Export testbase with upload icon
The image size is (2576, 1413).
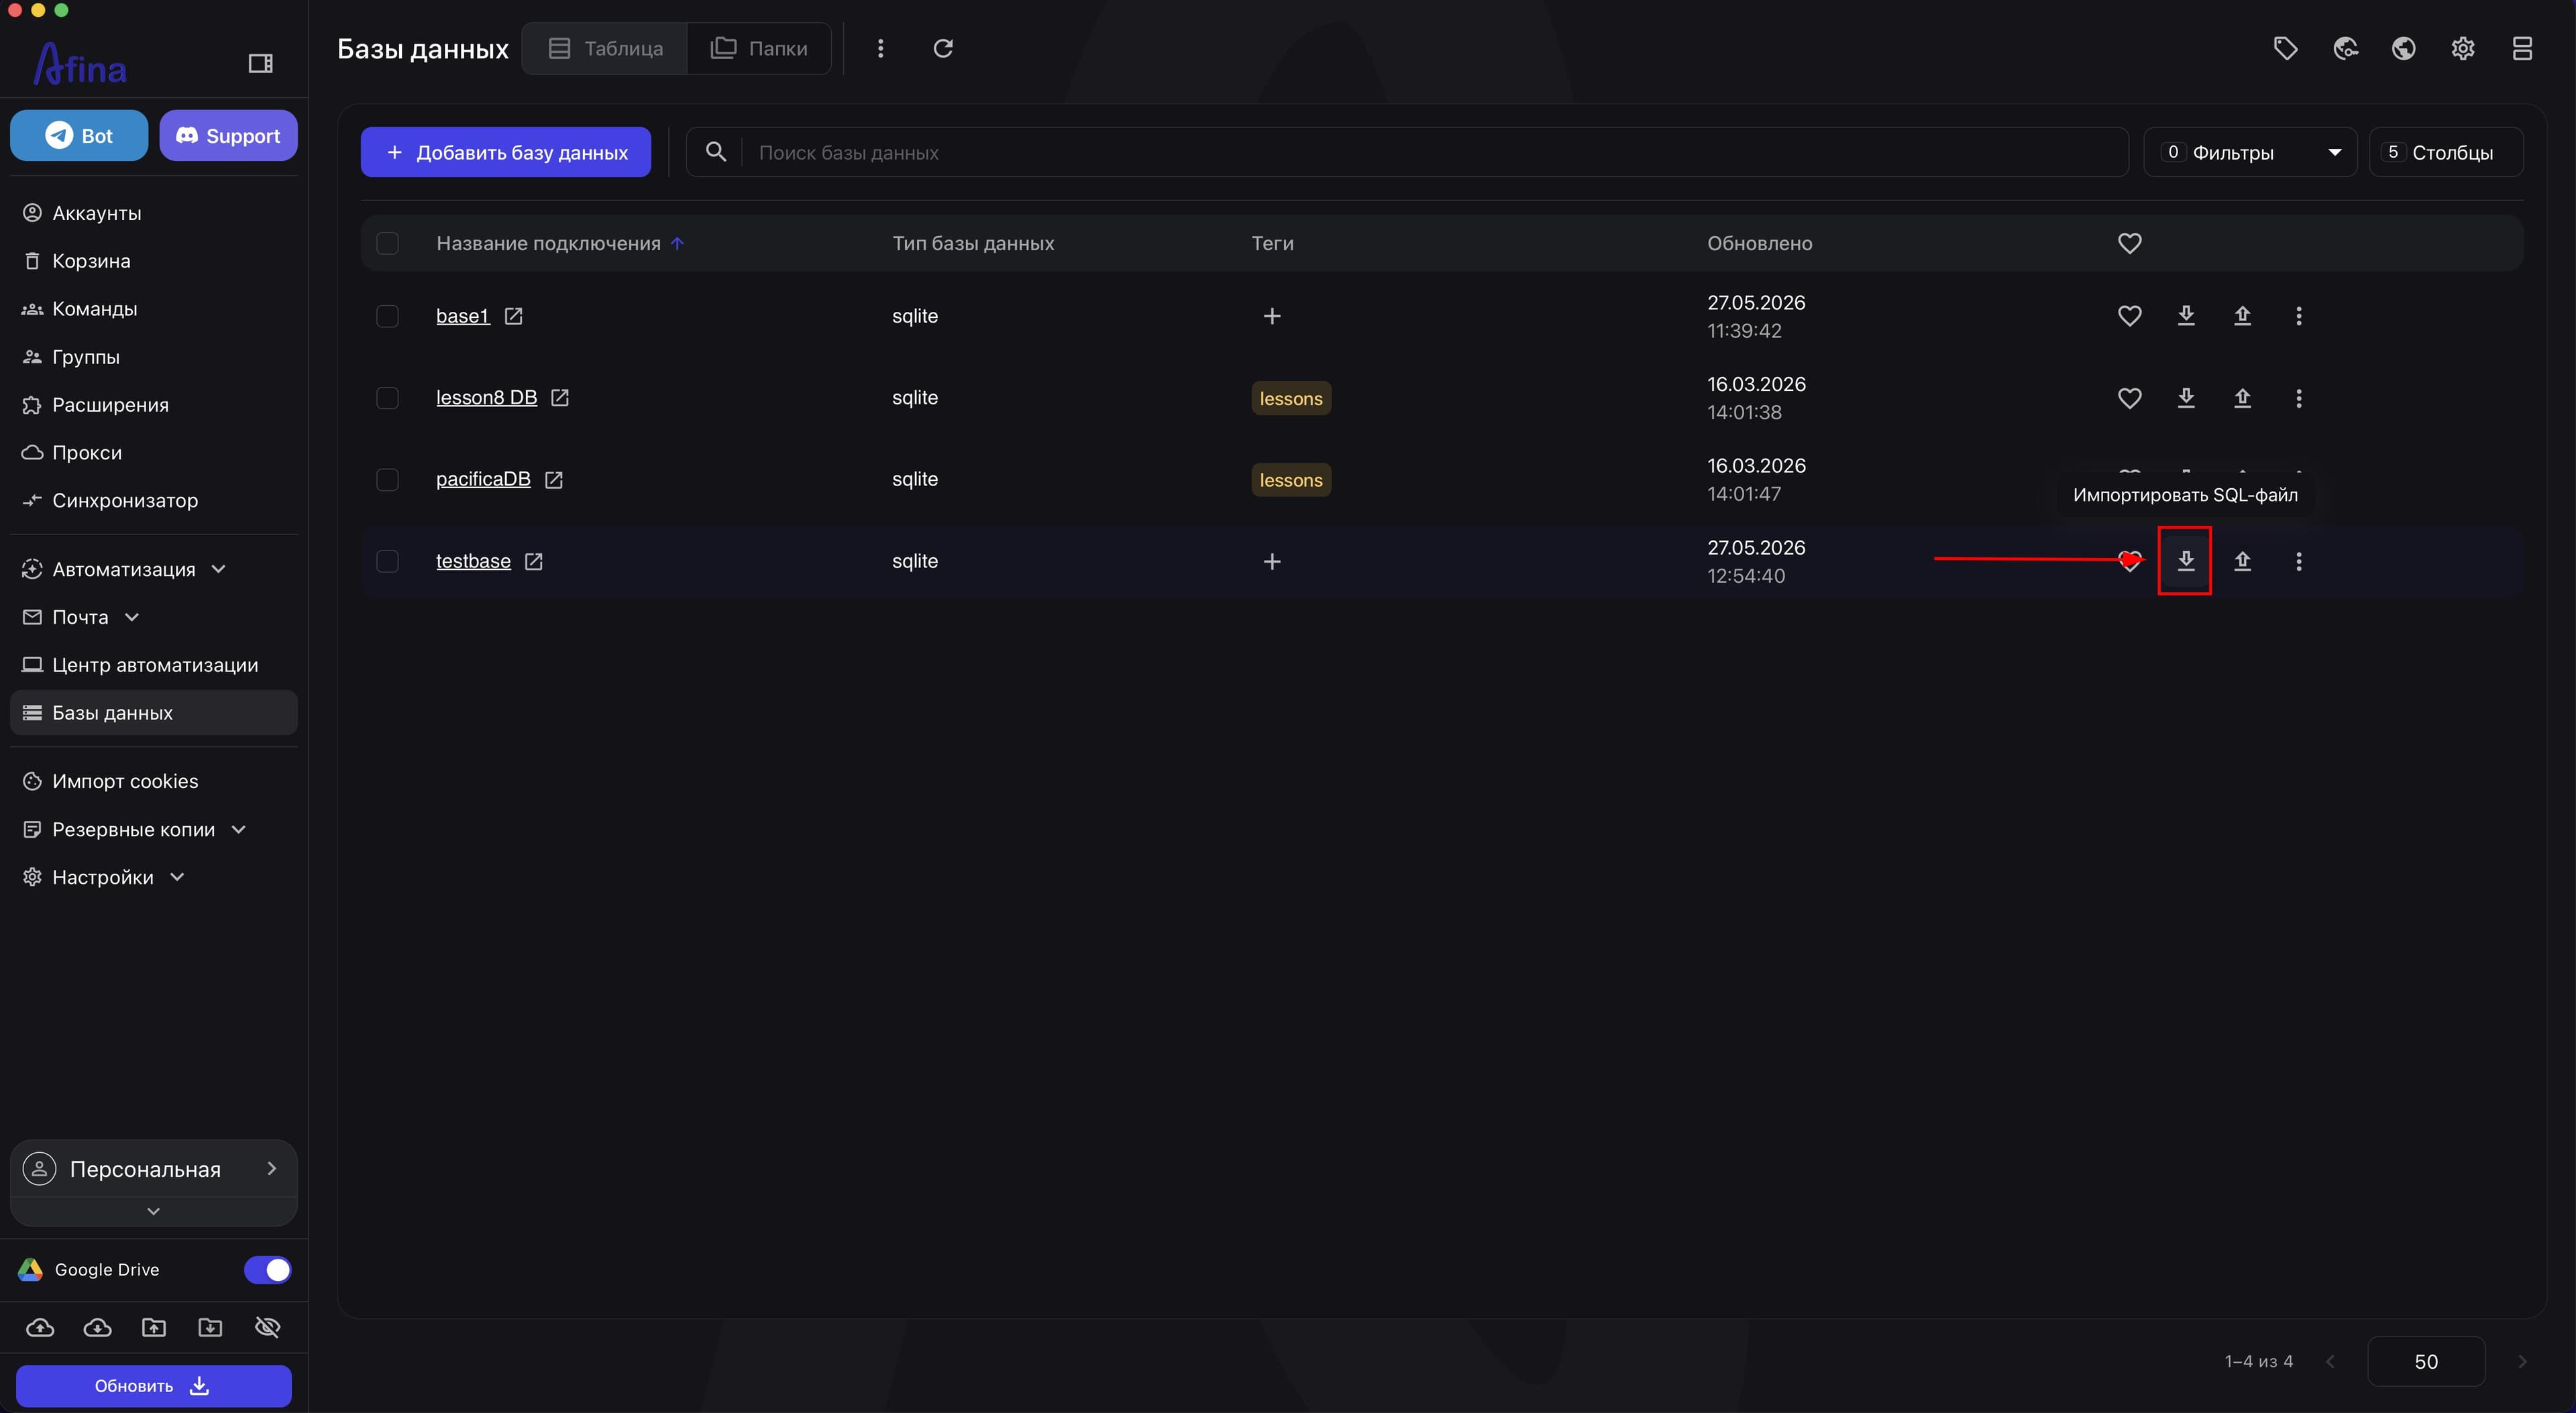[2242, 561]
